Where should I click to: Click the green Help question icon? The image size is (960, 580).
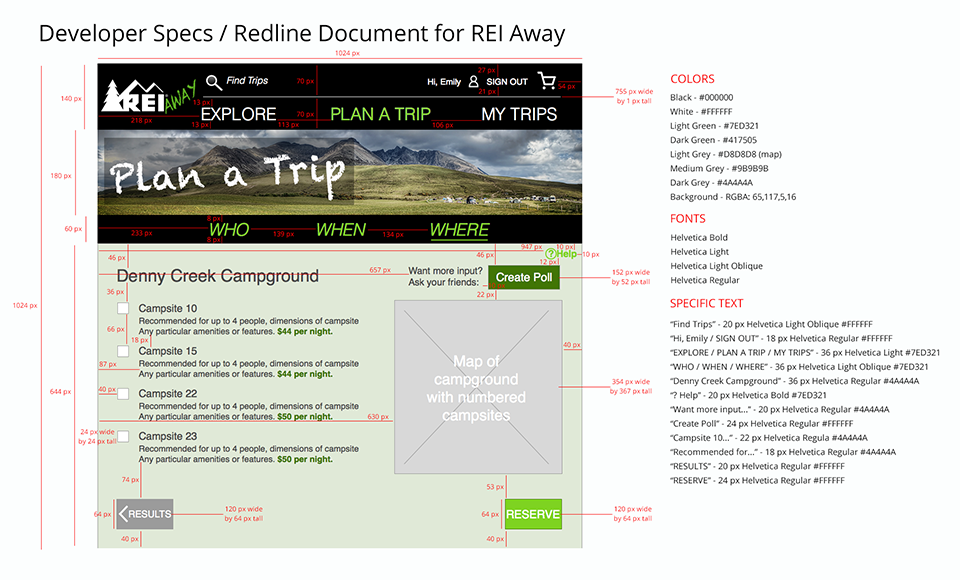550,254
